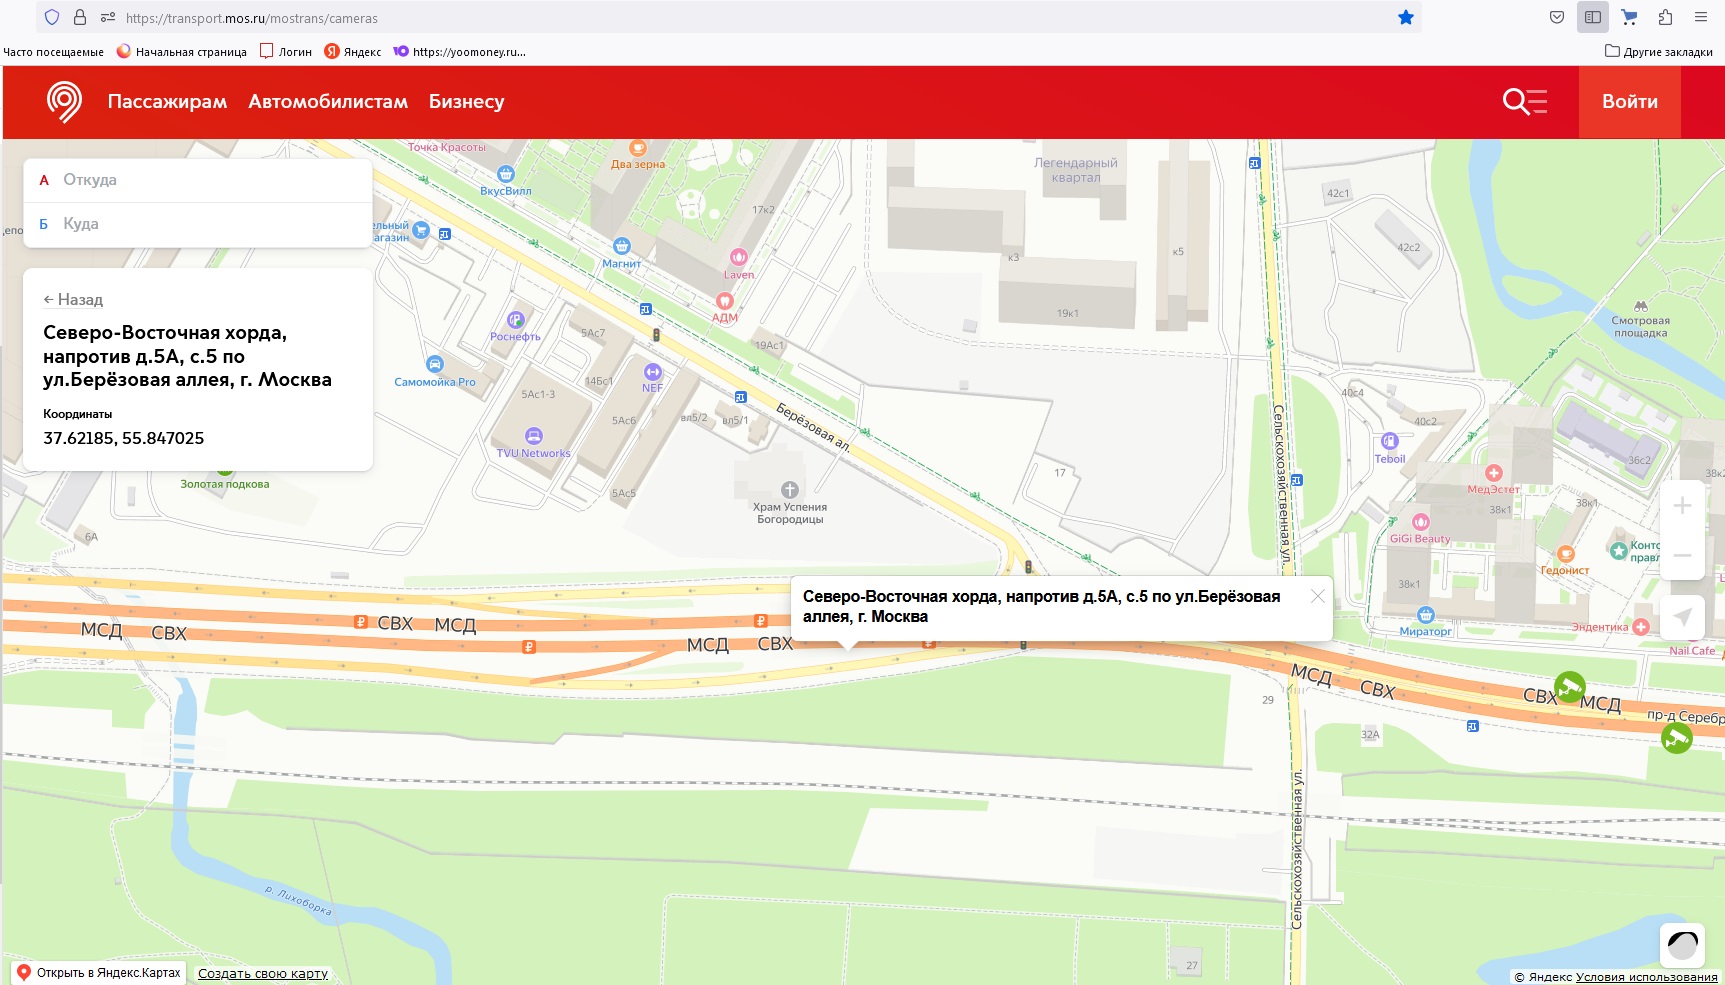Open Часто посещаемые bookmarks folder
Viewport: 1725px width, 985px height.
pyautogui.click(x=54, y=52)
